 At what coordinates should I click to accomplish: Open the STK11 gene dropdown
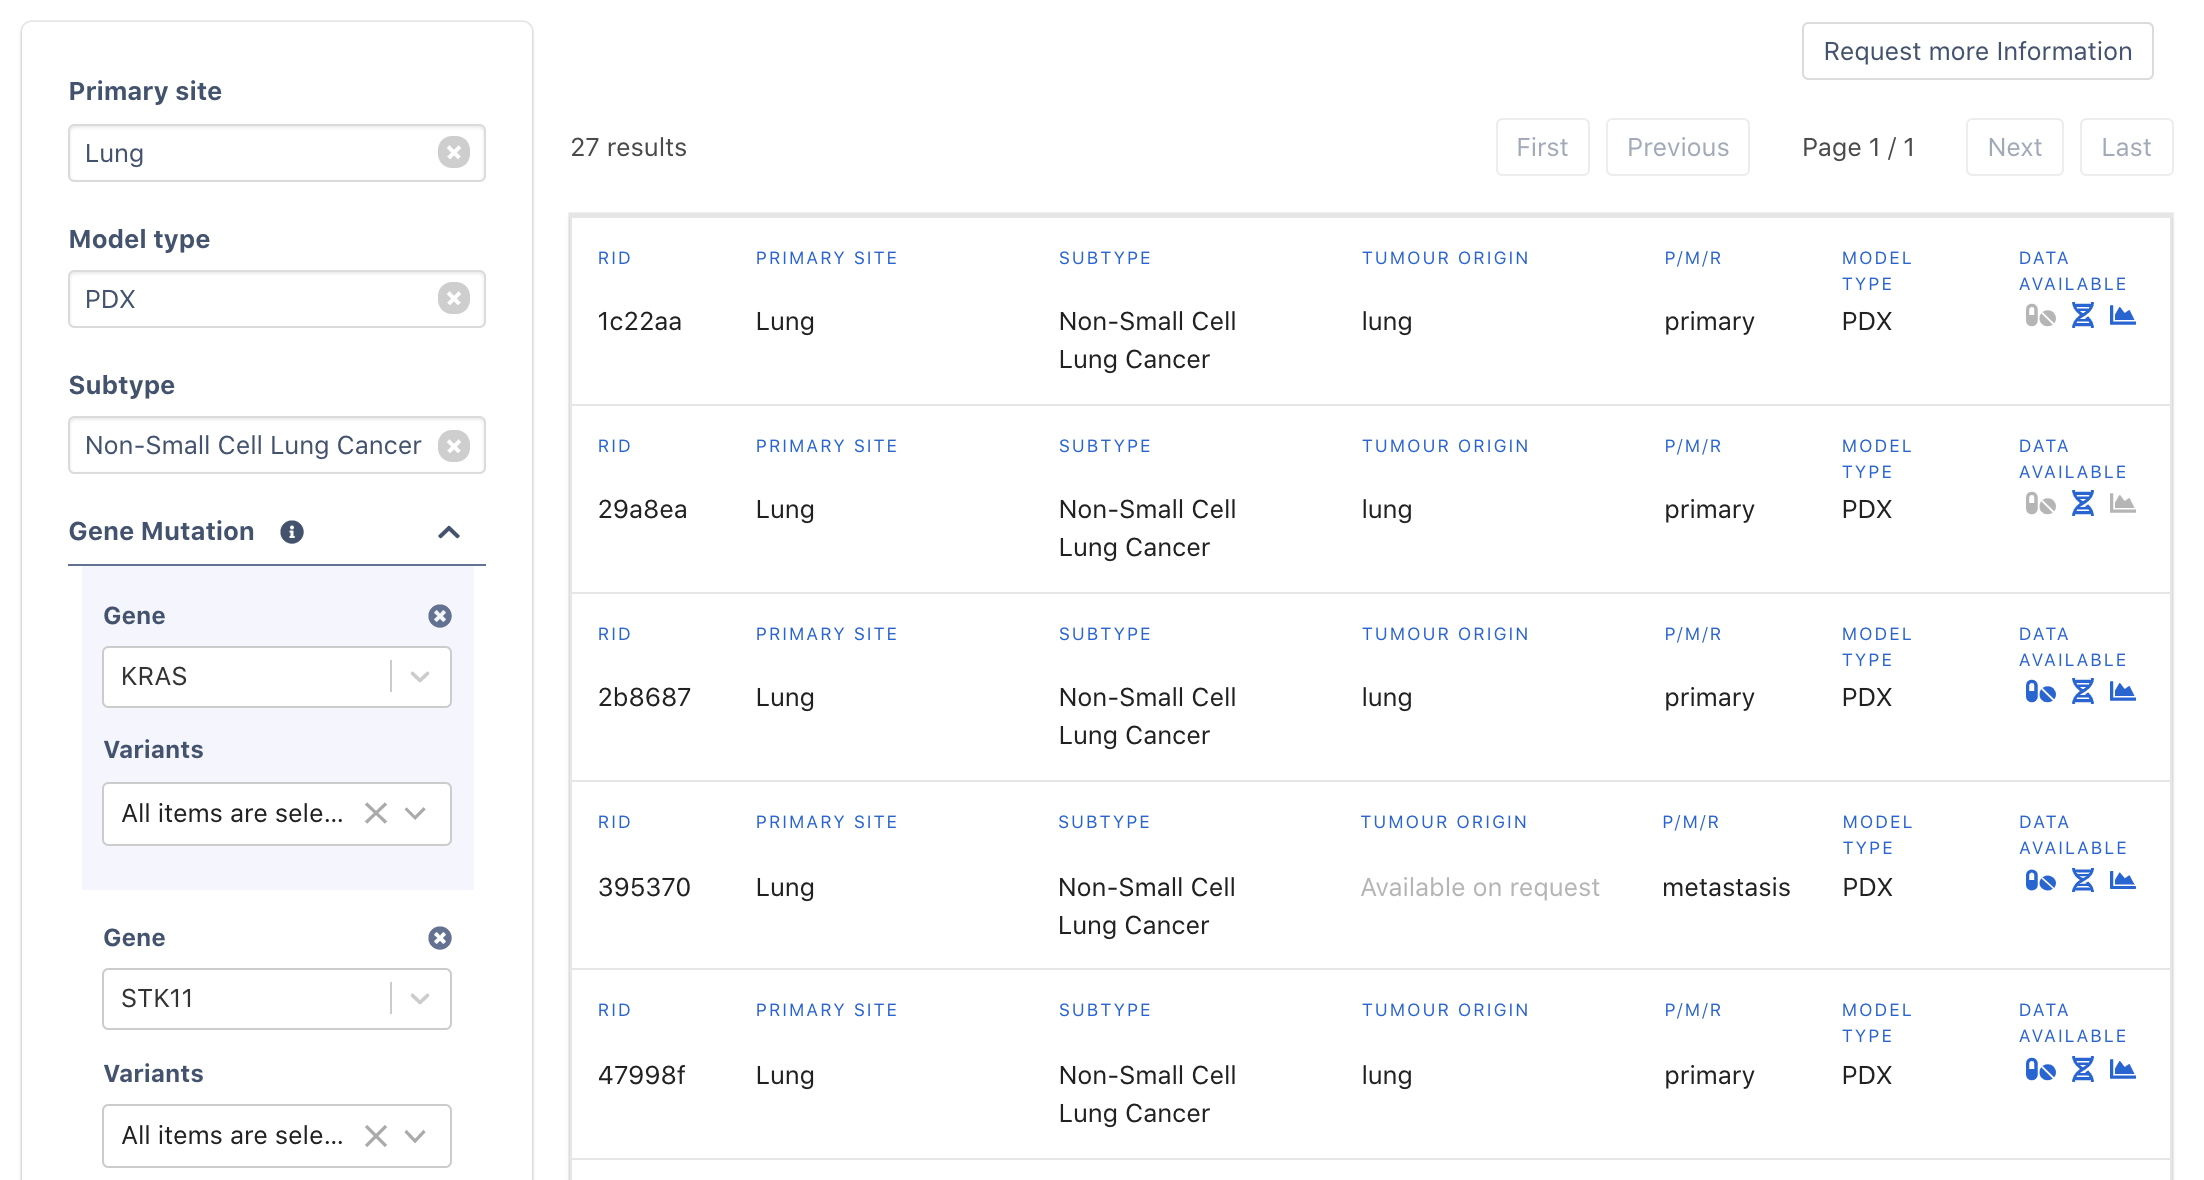coord(420,999)
